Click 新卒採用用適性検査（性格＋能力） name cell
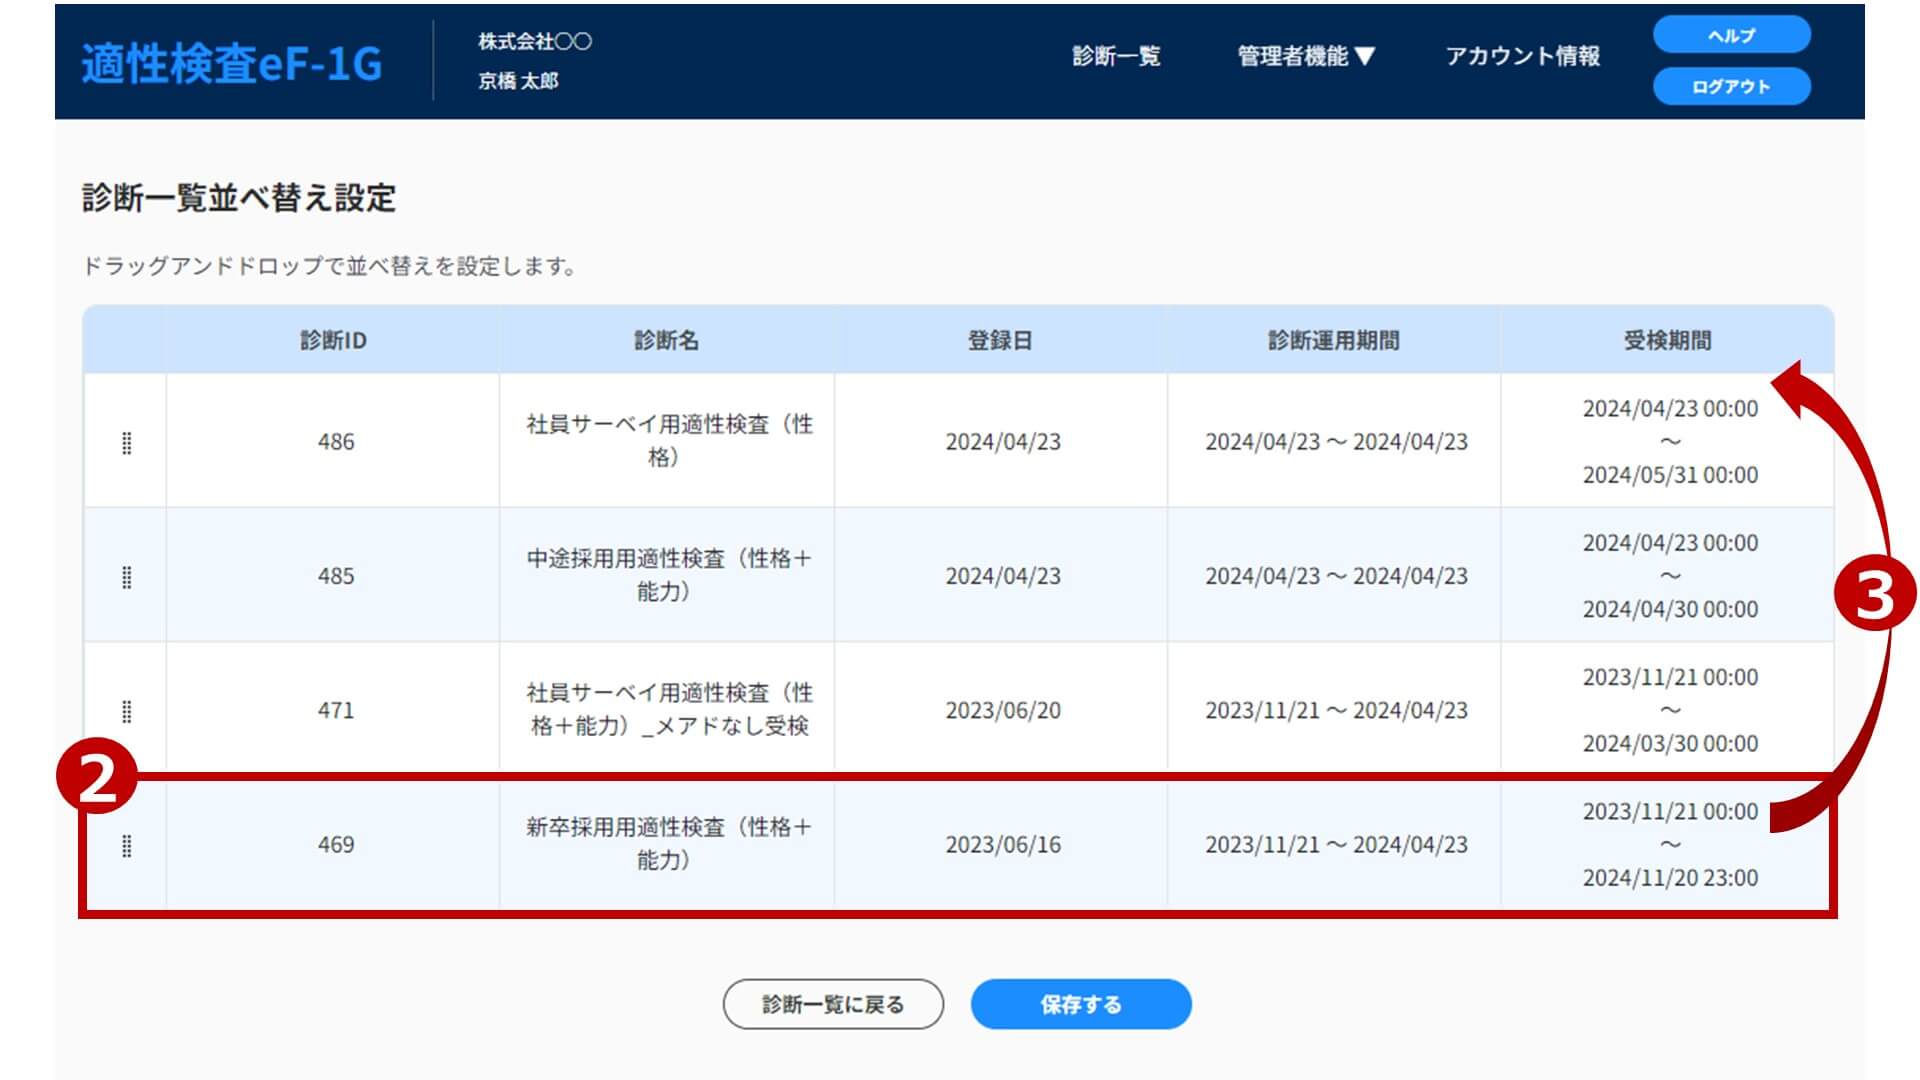Screen dimensions: 1920x1080 click(668, 843)
